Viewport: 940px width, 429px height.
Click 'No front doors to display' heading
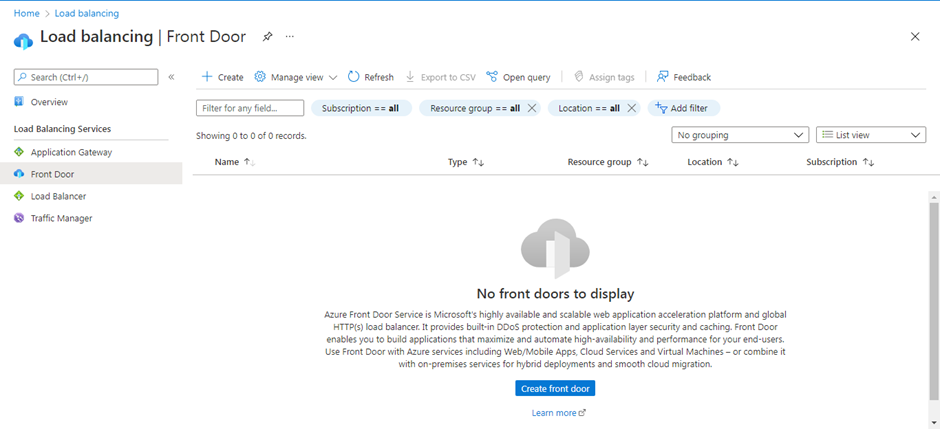tap(555, 294)
